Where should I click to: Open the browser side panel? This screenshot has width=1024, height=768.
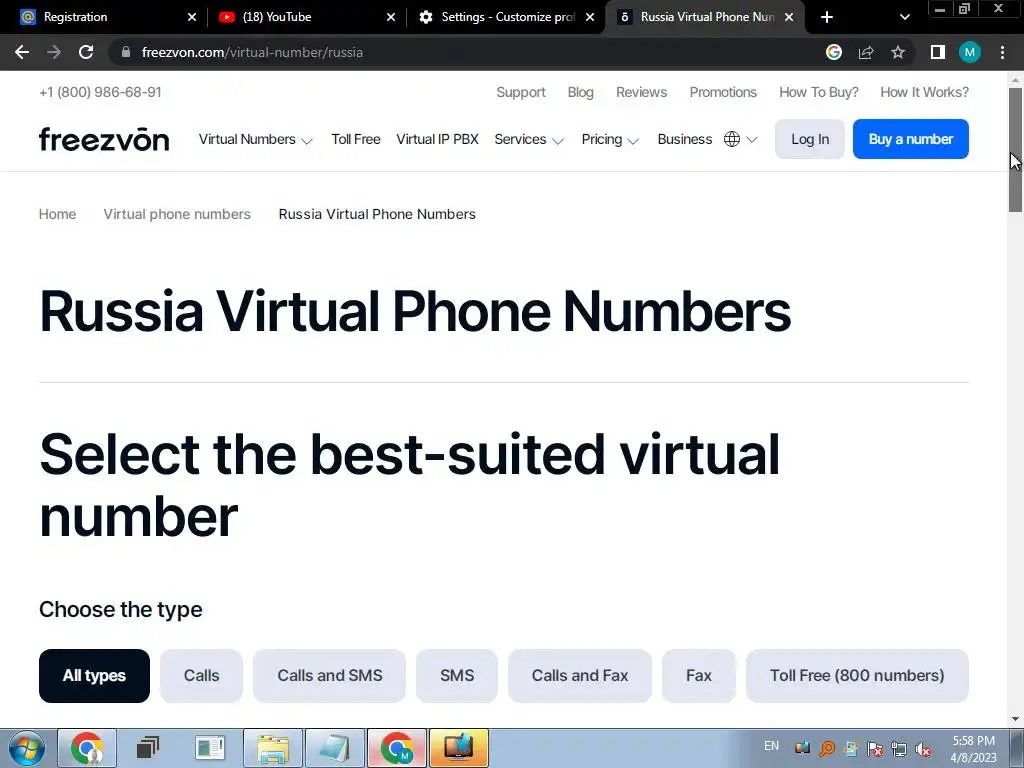938,52
